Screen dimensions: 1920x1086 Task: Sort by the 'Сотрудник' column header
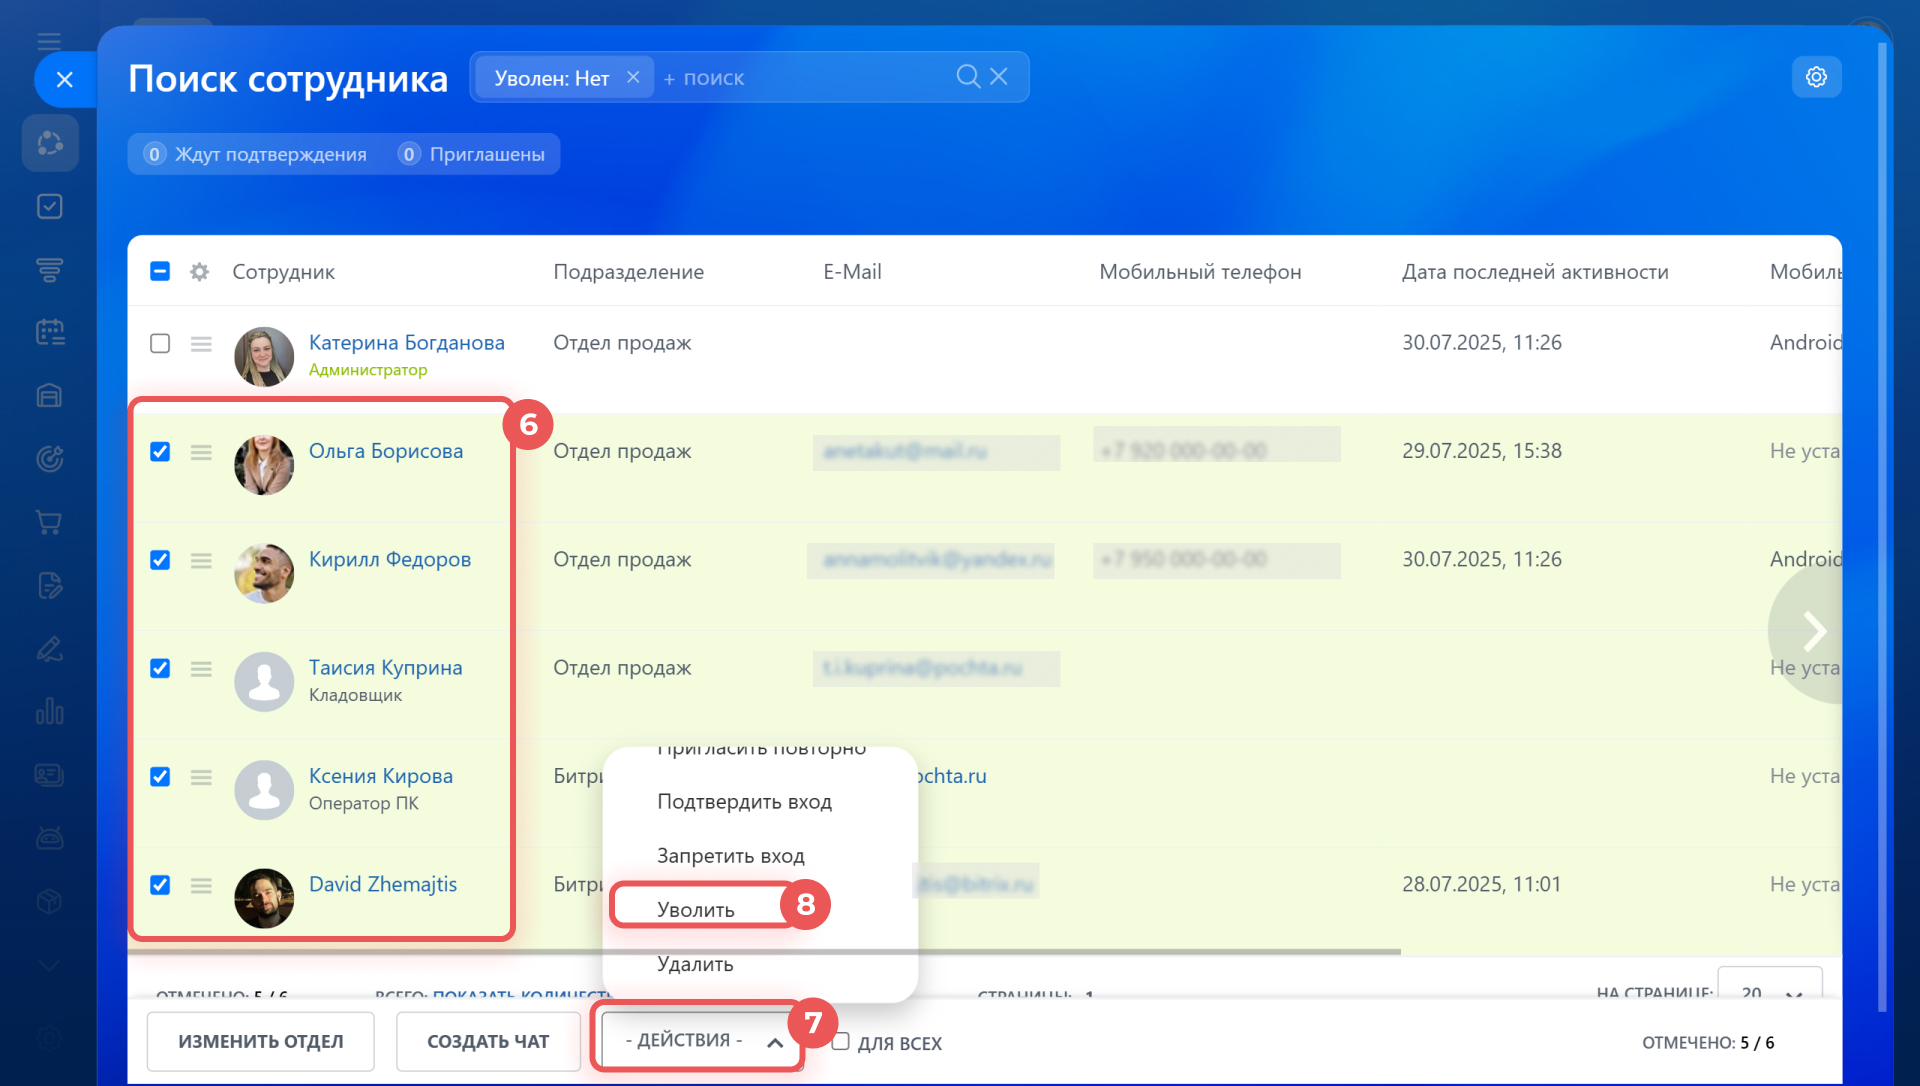283,272
